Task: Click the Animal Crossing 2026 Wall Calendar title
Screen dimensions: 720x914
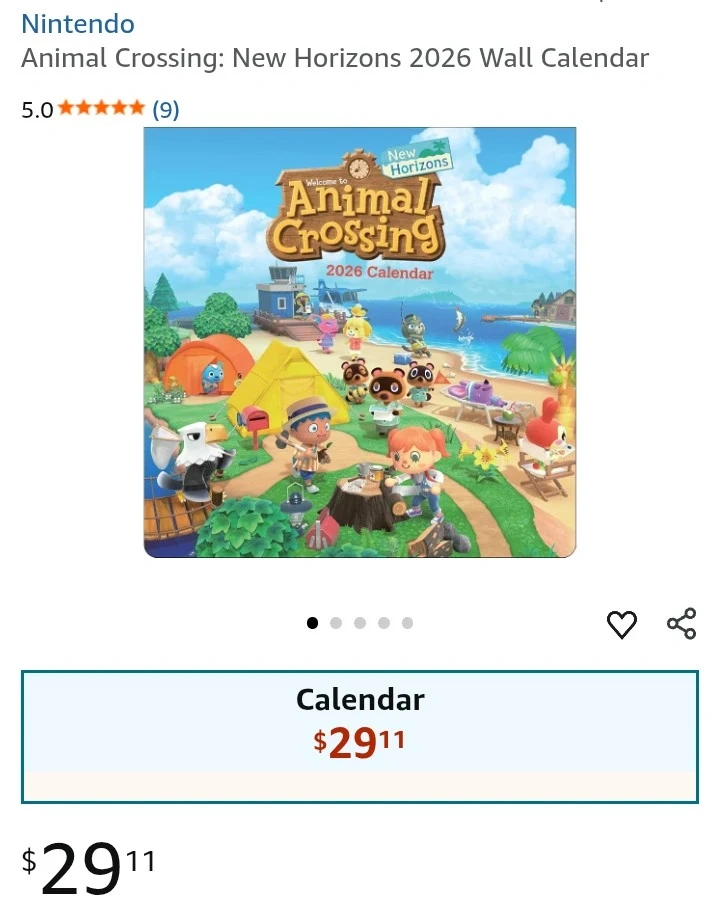Action: point(335,58)
